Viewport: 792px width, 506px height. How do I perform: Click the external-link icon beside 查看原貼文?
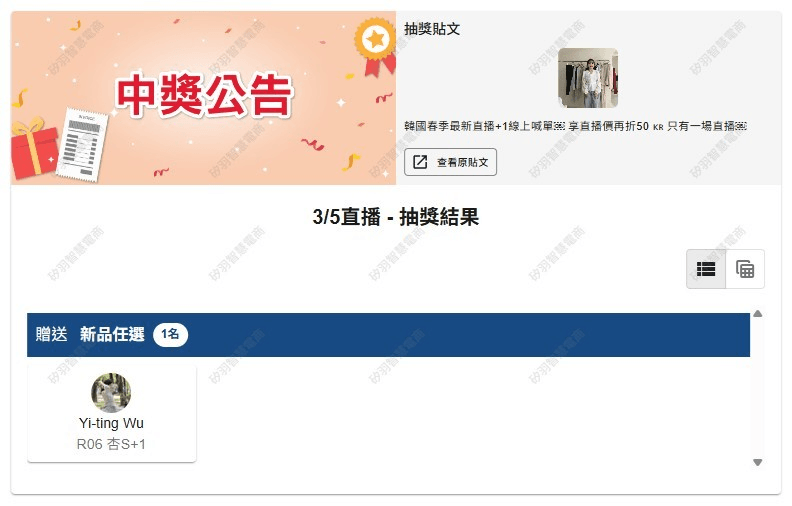point(420,162)
